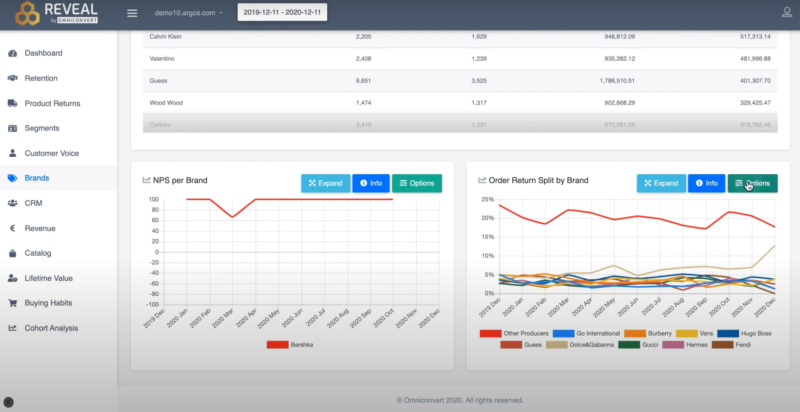
Task: Navigate to Segments
Action: 42,128
